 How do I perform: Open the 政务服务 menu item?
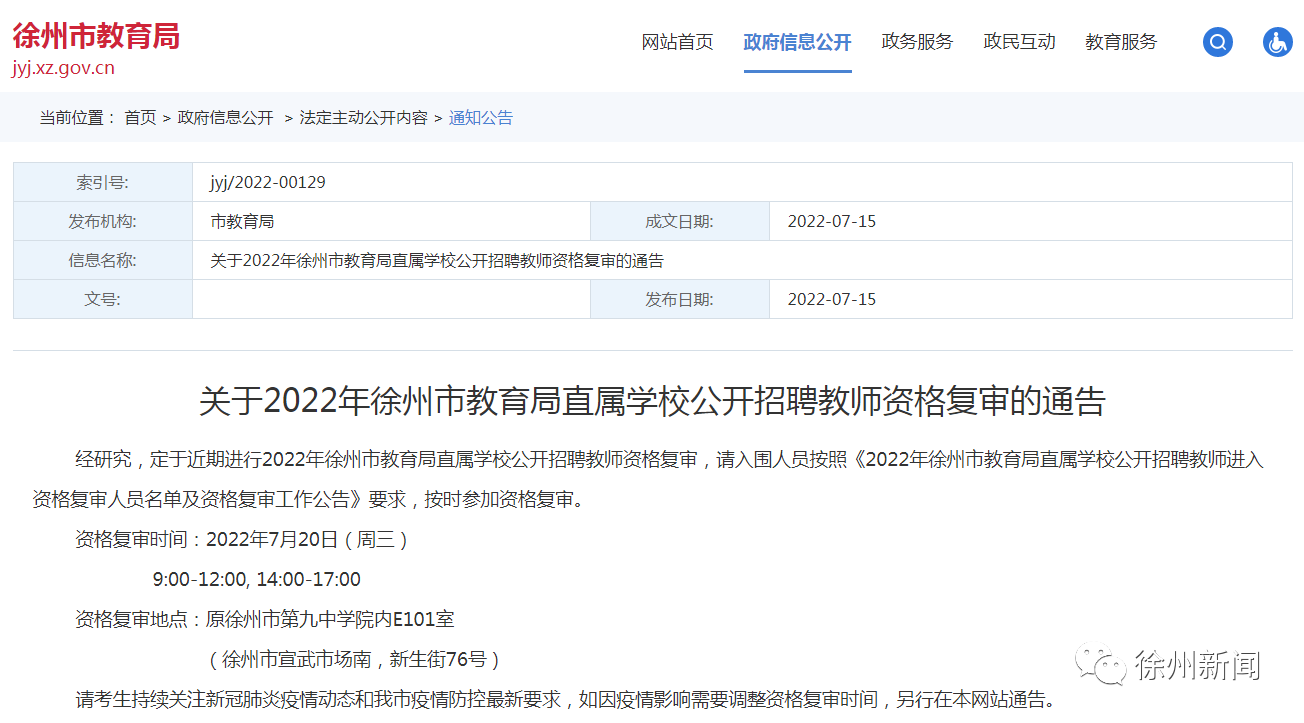pos(917,42)
